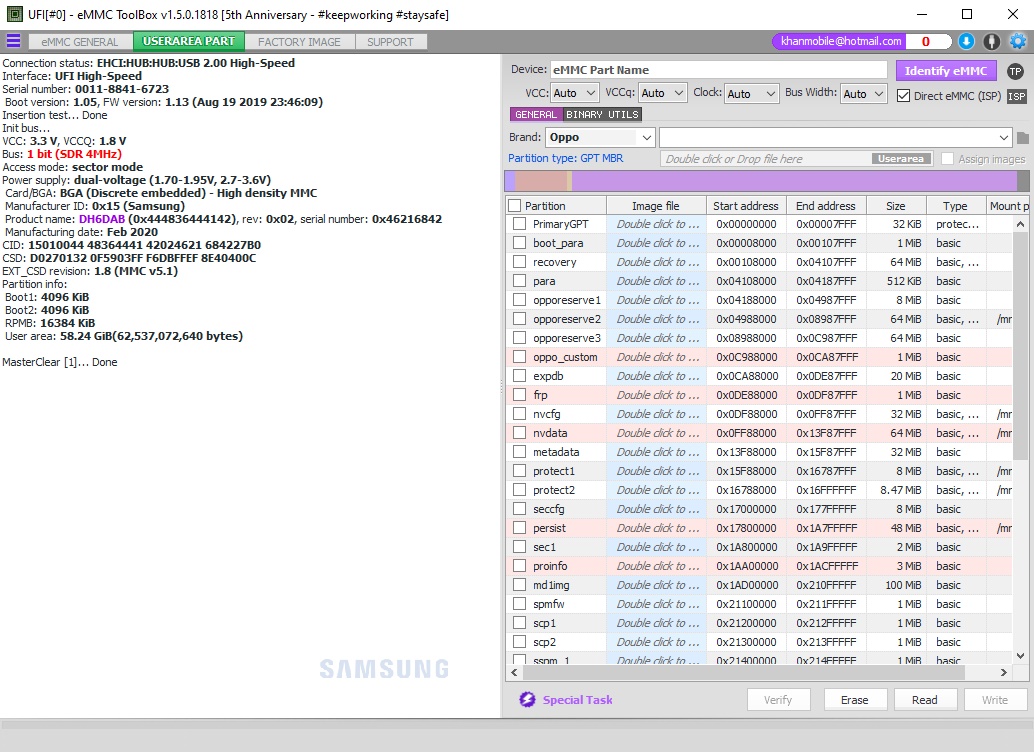Click the Erase button
The height and width of the screenshot is (752, 1034).
855,700
